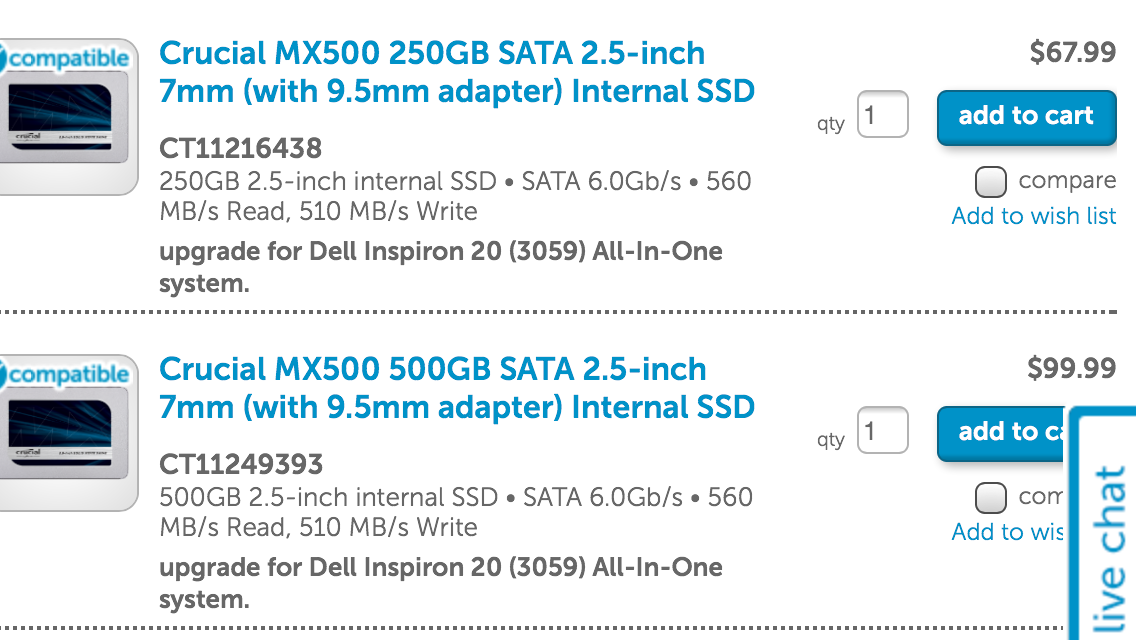Add the 500GB MX500 to cart
Viewport: 1136px width, 640px height.
pyautogui.click(x=1001, y=432)
